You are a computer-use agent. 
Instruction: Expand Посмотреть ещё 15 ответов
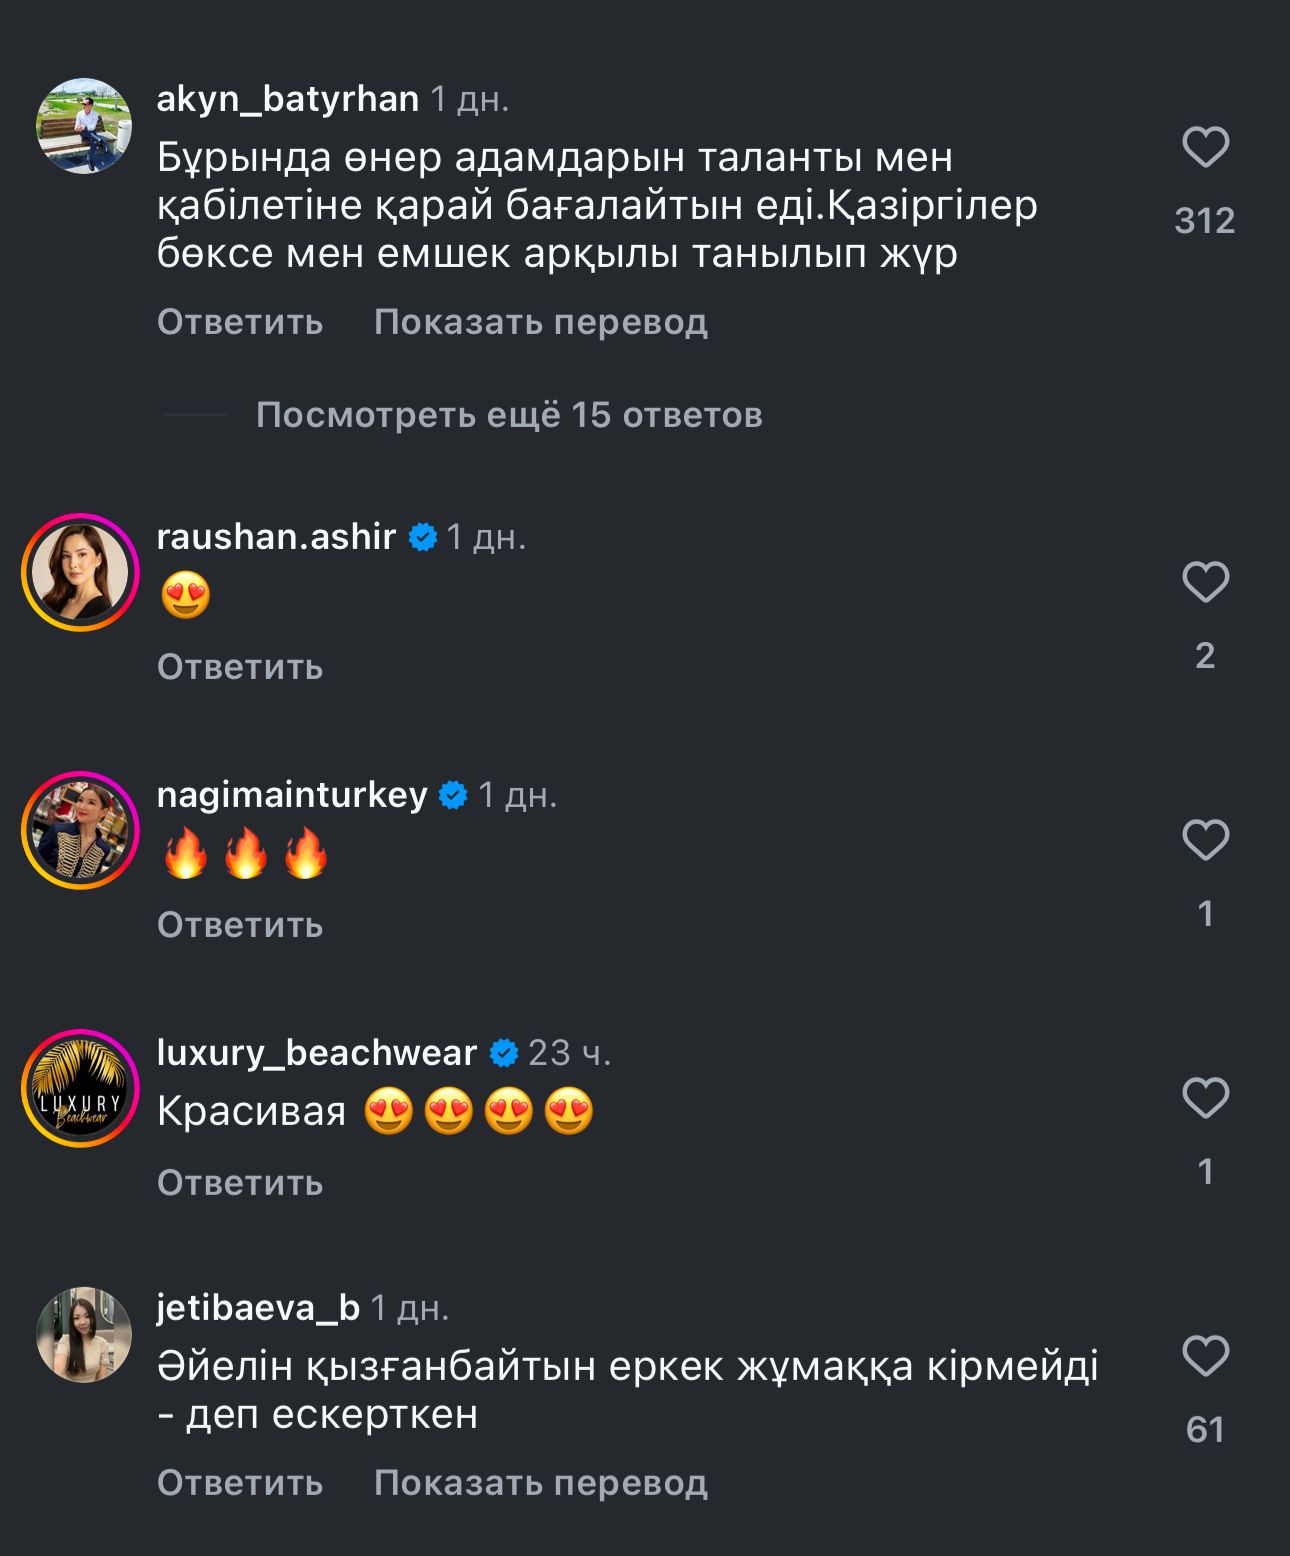[509, 415]
